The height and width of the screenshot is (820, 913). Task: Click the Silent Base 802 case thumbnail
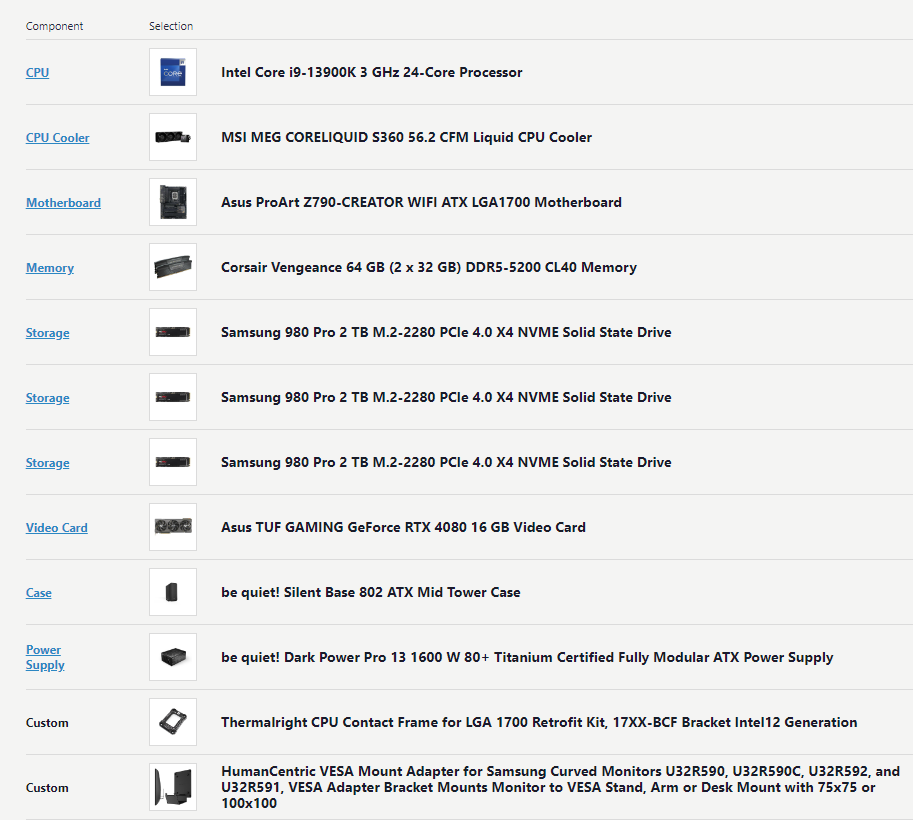coord(173,592)
